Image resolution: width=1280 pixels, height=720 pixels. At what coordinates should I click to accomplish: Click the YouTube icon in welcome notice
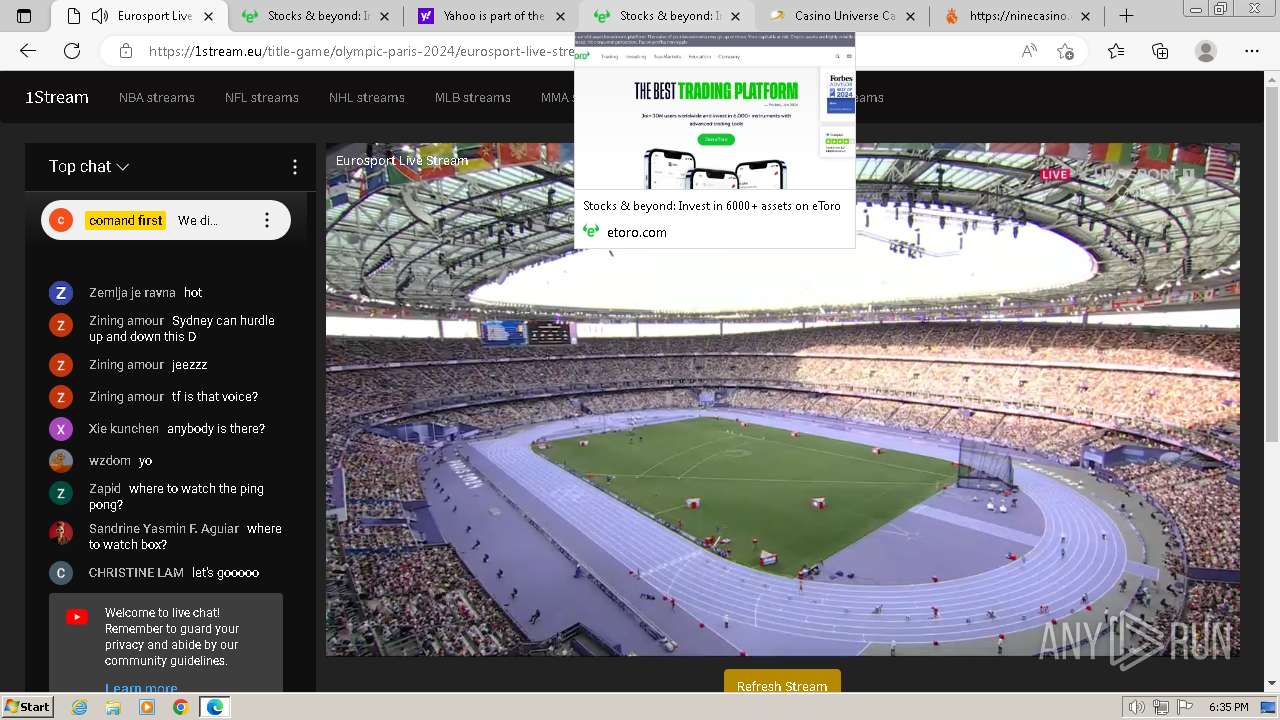click(x=77, y=617)
